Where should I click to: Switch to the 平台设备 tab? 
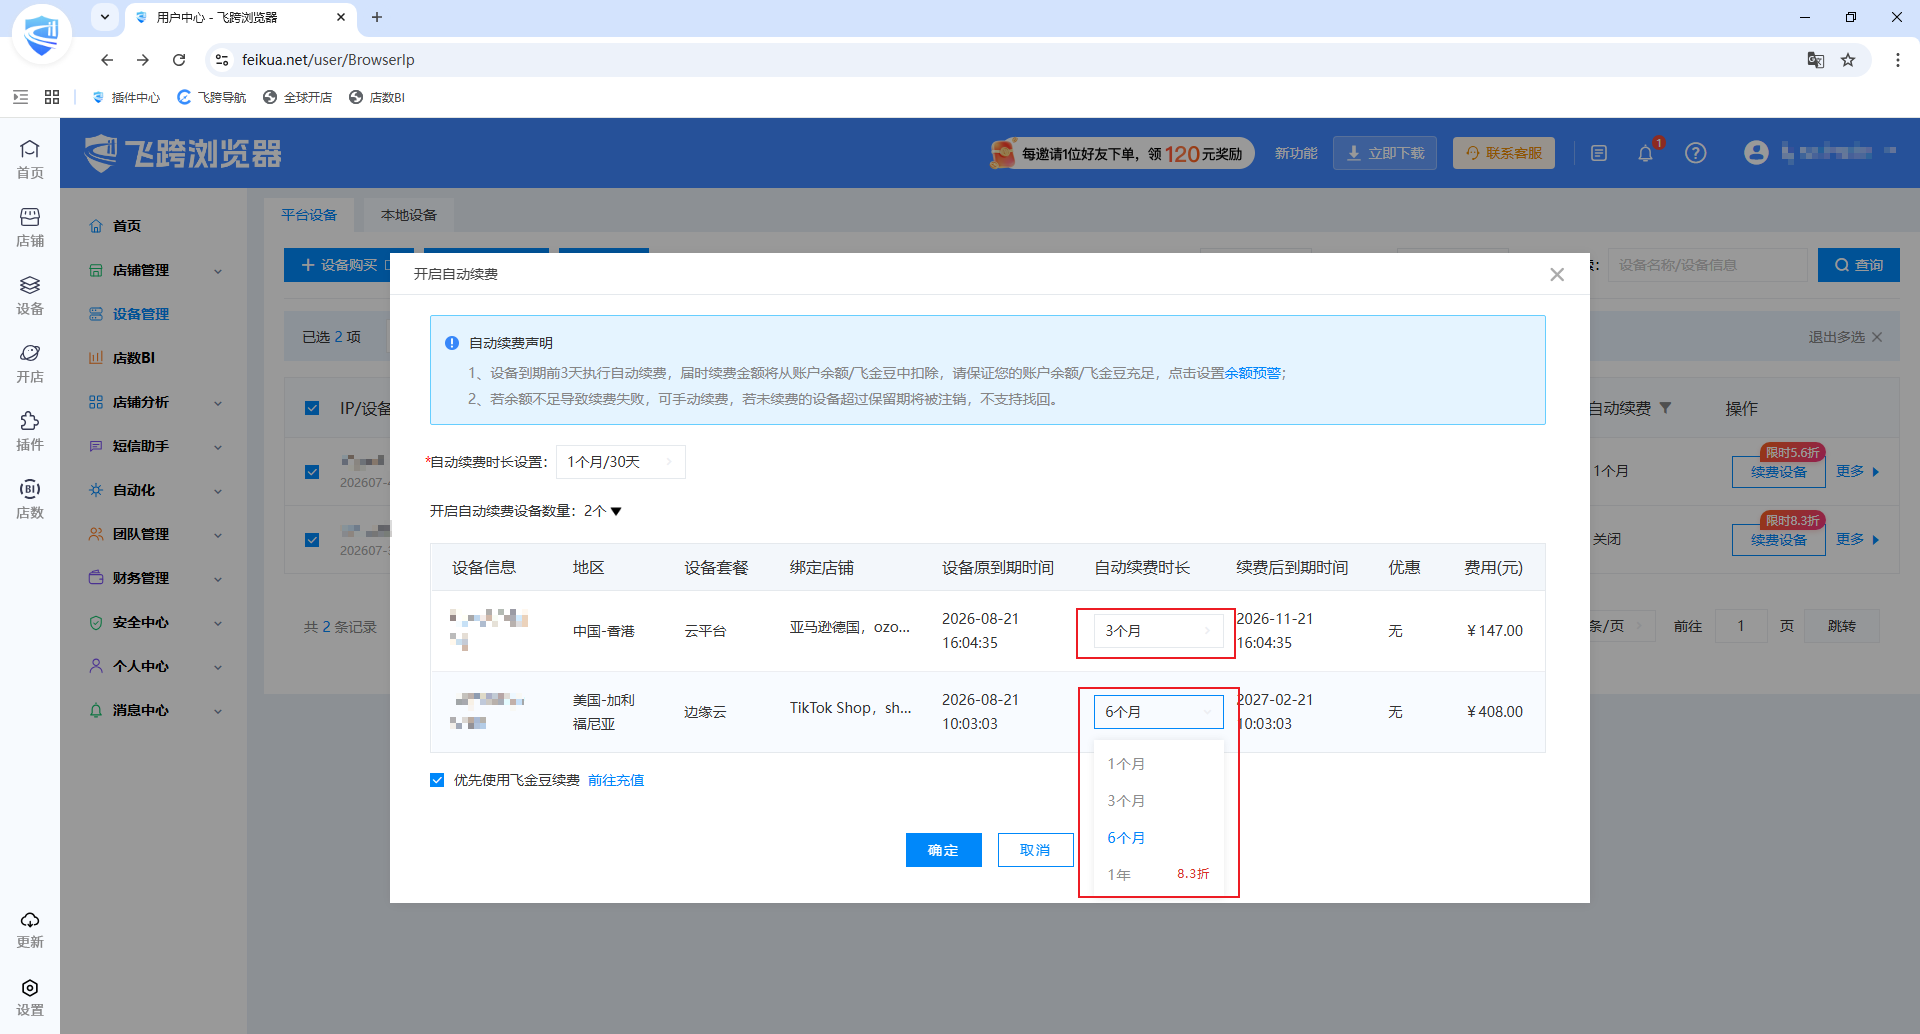309,215
